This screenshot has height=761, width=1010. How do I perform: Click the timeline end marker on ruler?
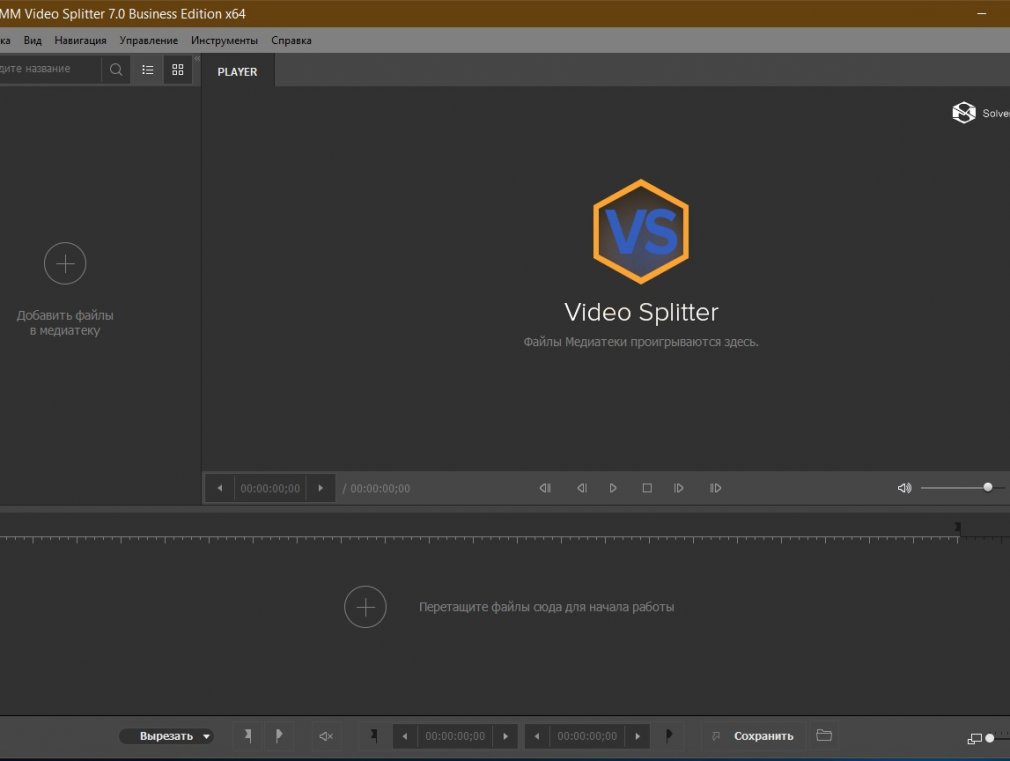click(x=958, y=529)
